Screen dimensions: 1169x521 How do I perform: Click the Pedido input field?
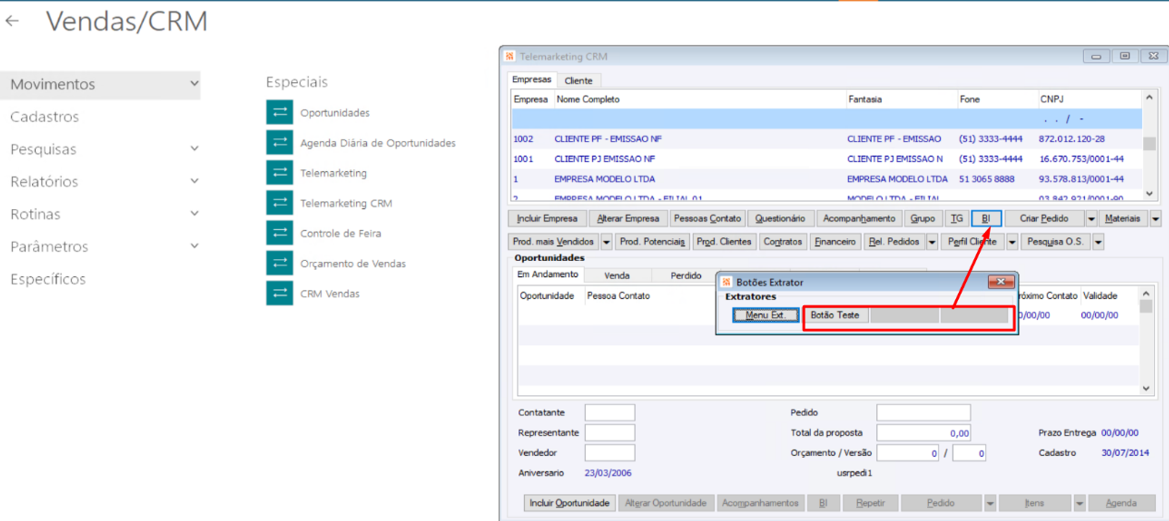pyautogui.click(x=924, y=412)
